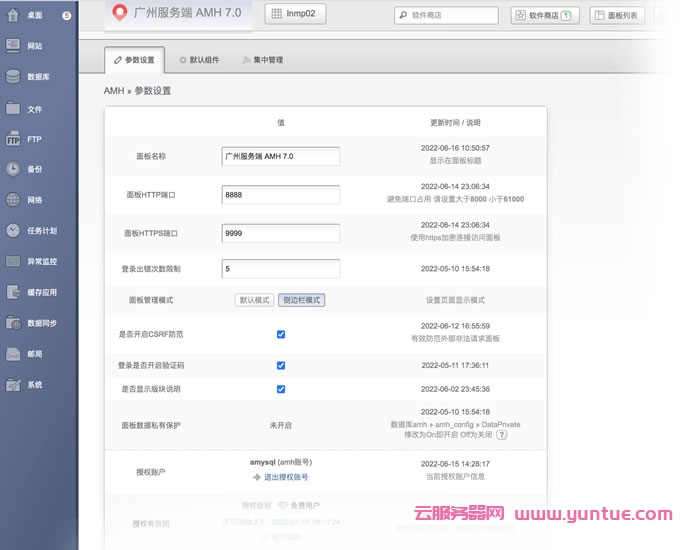Toggle the 登录是否开启验证码 checkbox
Screen dimensions: 700x550
pyautogui.click(x=281, y=366)
